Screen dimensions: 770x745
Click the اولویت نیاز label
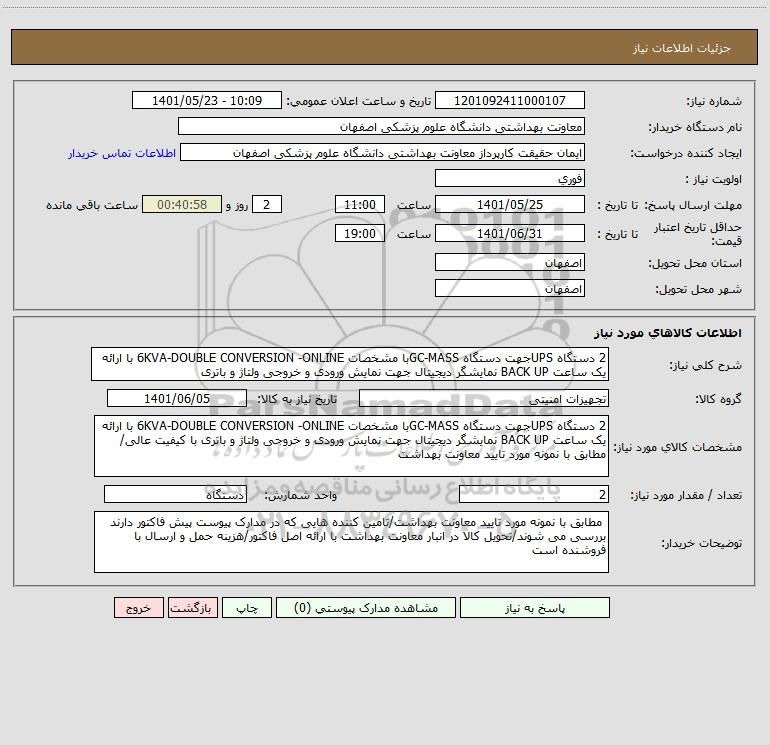click(714, 179)
